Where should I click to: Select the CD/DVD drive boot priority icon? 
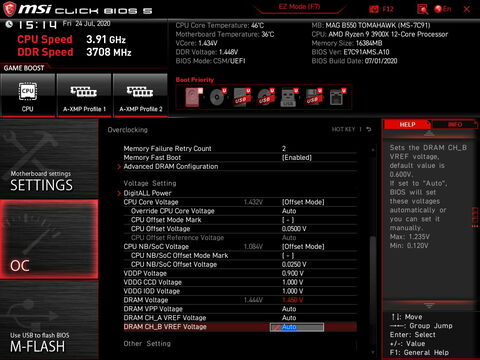tap(218, 97)
